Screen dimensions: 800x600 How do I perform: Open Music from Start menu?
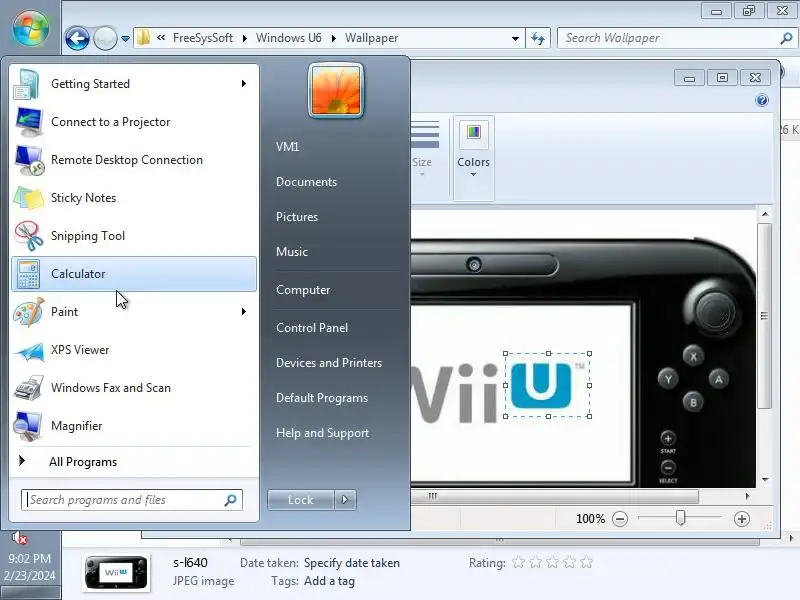point(291,252)
